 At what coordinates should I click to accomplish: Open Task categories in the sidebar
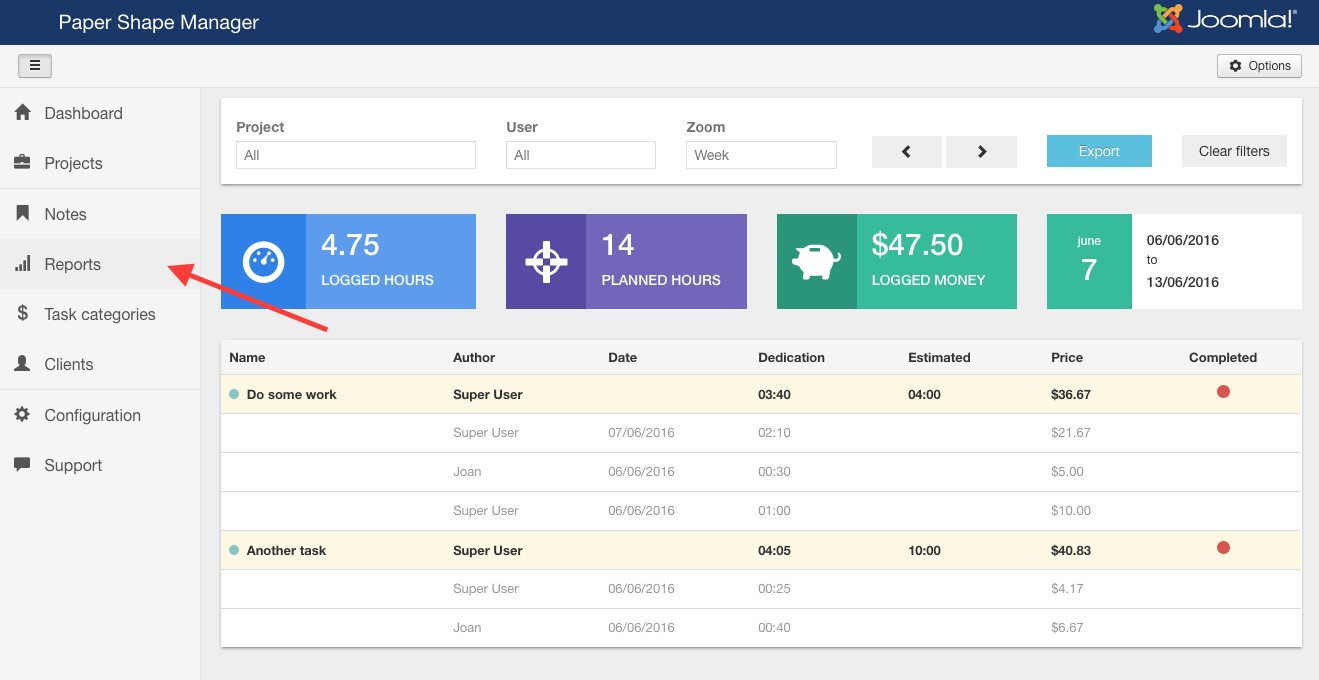100,314
